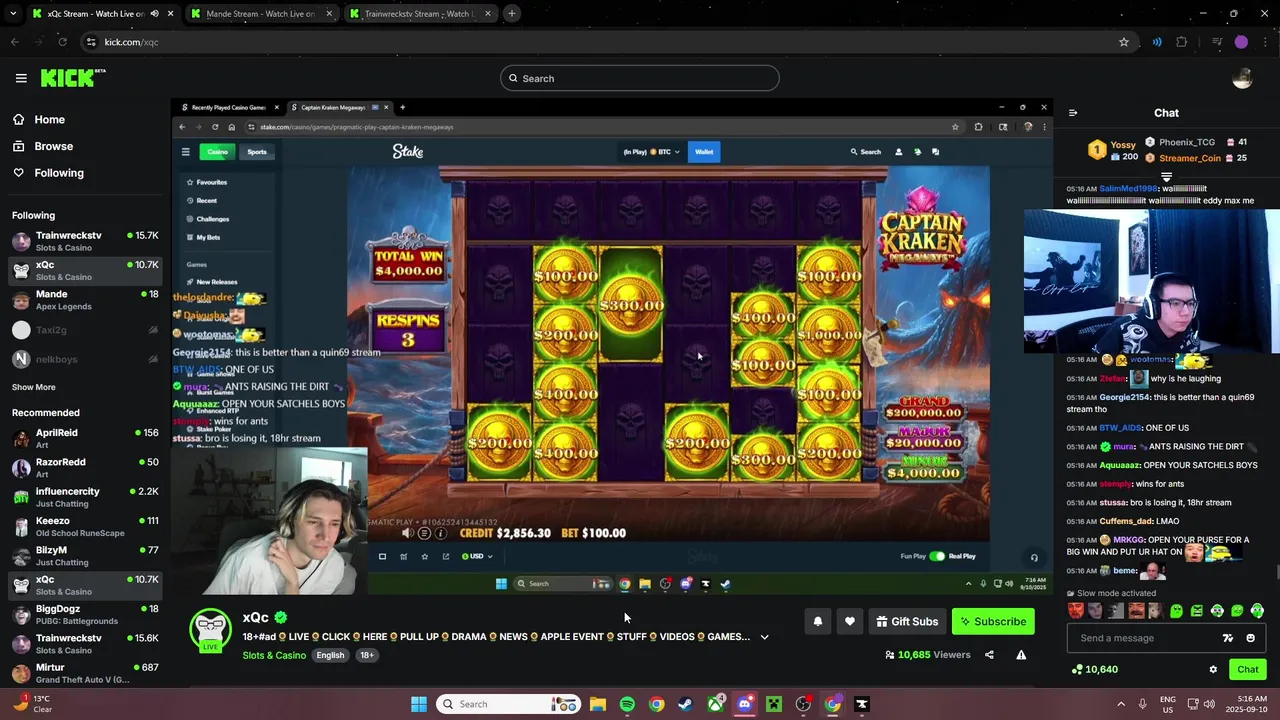Viewport: 1280px width, 720px height.
Task: Open chat settings gear icon
Action: (1213, 670)
